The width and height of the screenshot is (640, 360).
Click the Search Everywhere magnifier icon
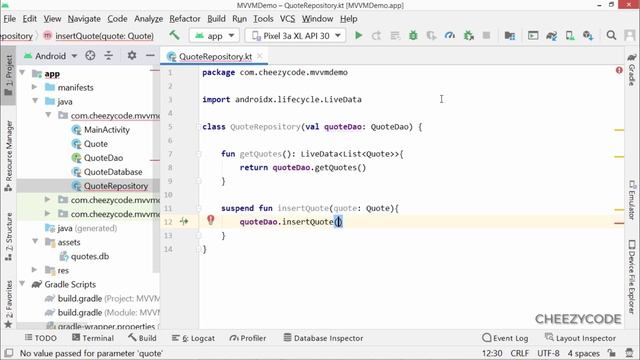click(611, 36)
